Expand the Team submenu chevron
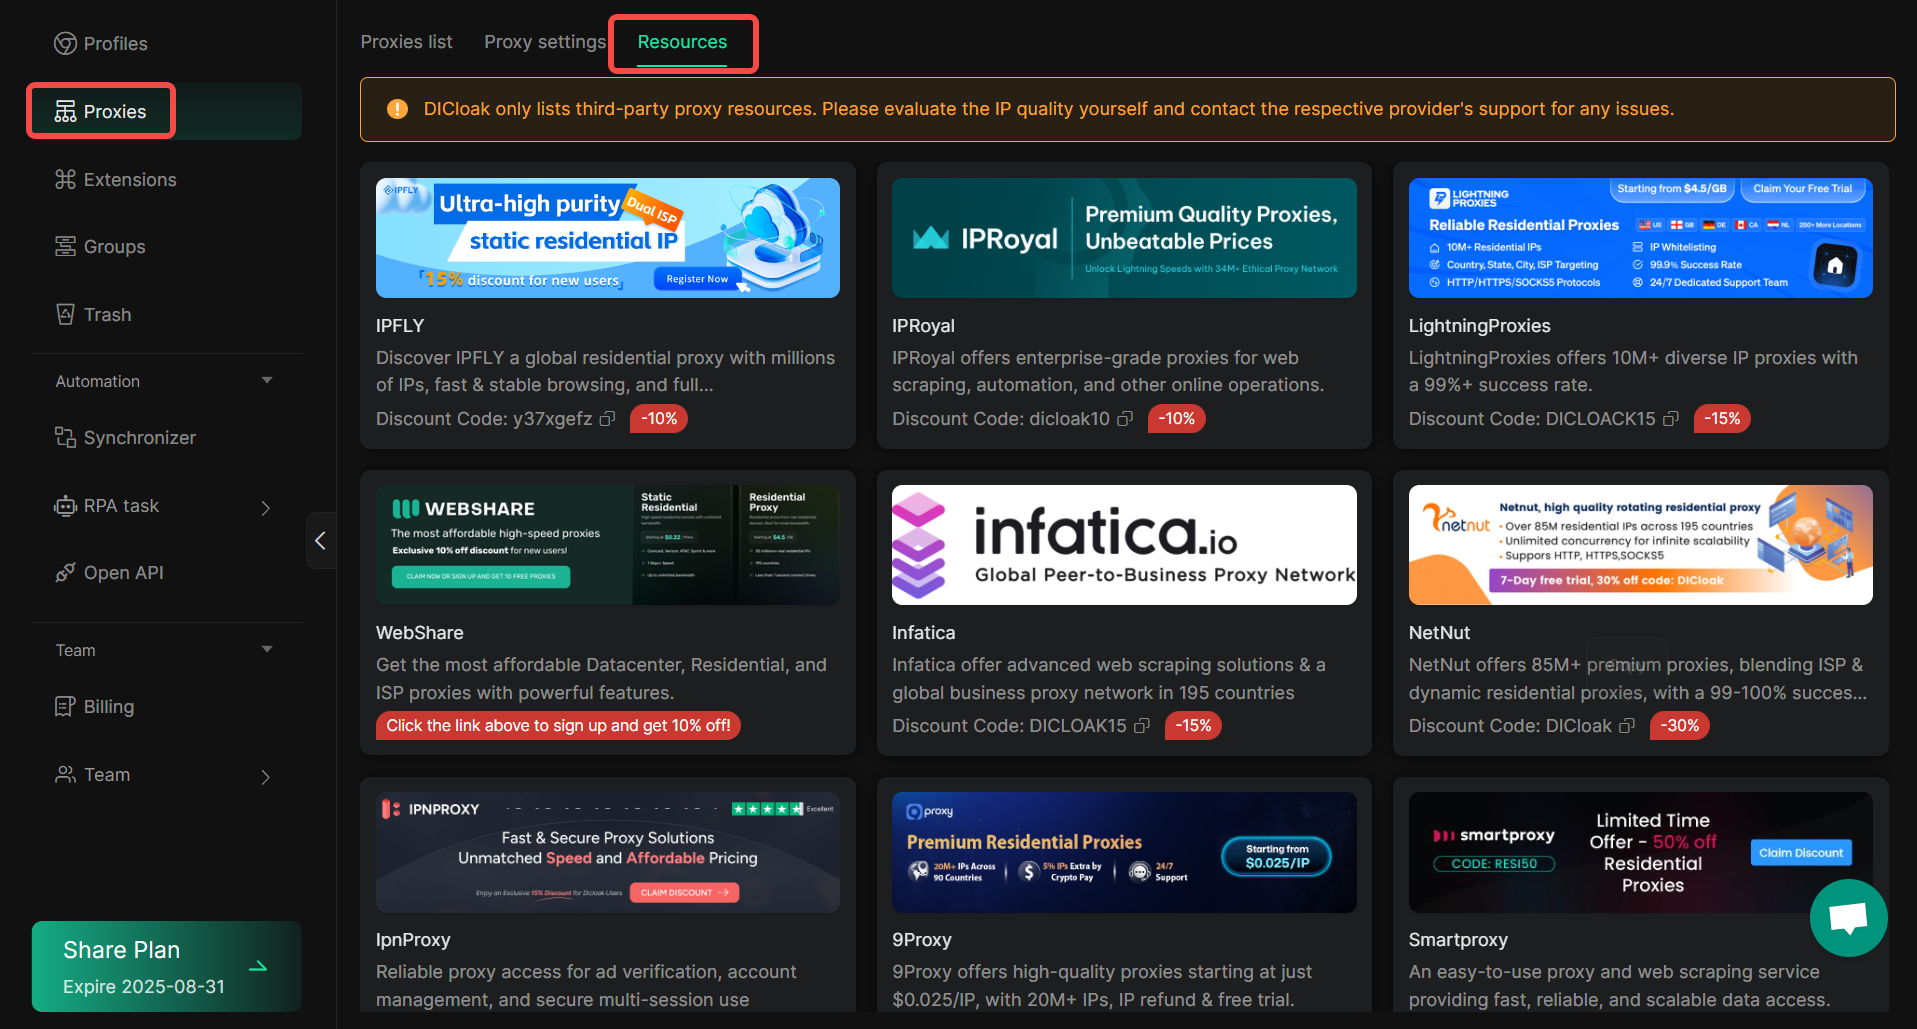The height and width of the screenshot is (1029, 1917). pyautogui.click(x=266, y=777)
